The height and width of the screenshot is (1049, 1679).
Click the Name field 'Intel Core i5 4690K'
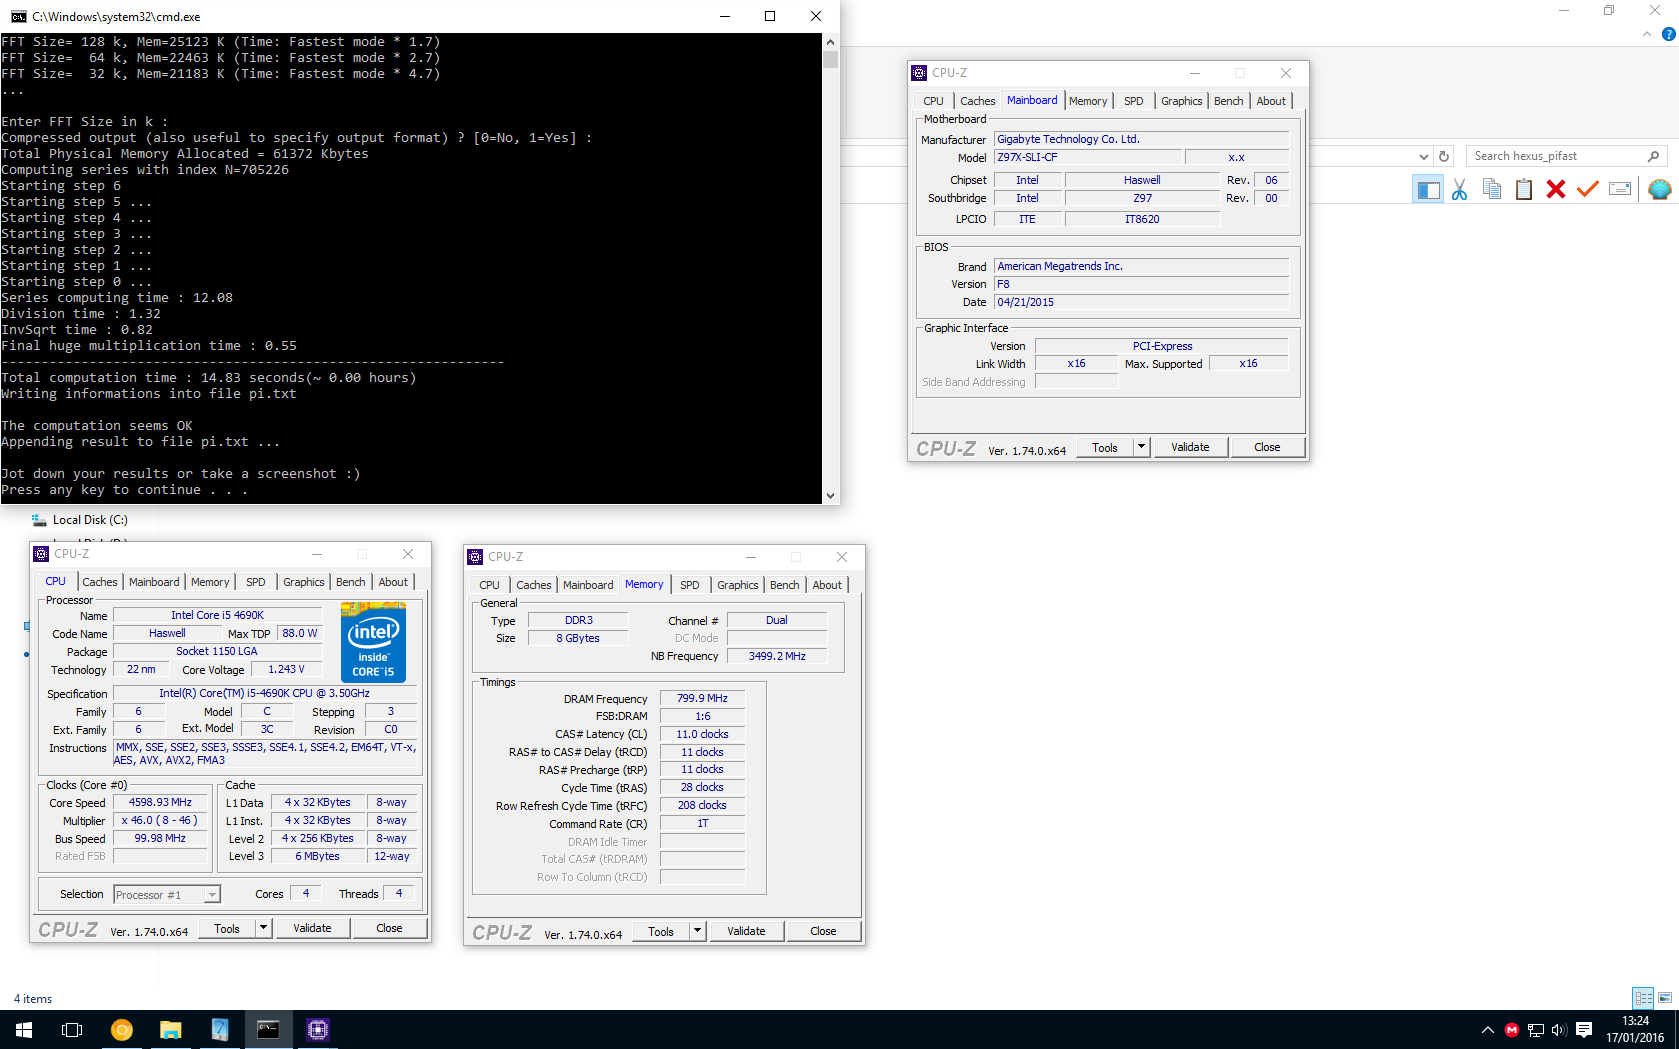[217, 616]
